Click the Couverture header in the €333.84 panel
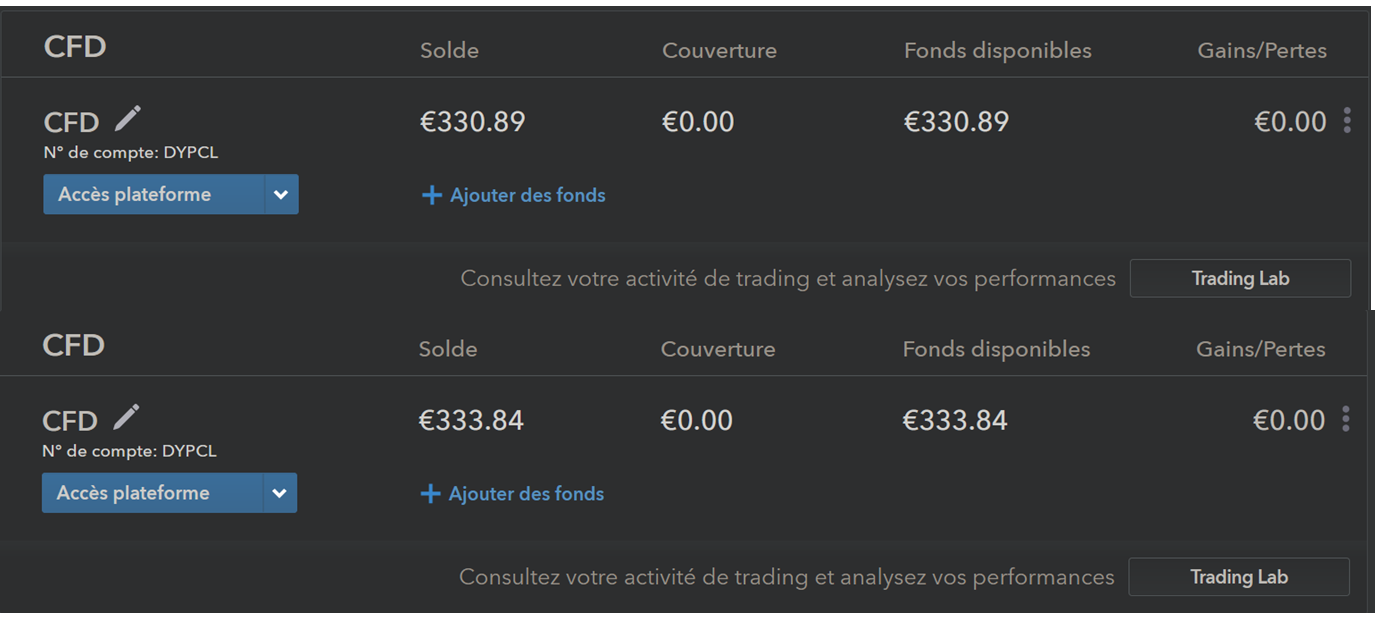This screenshot has width=1376, height=618. 717,349
